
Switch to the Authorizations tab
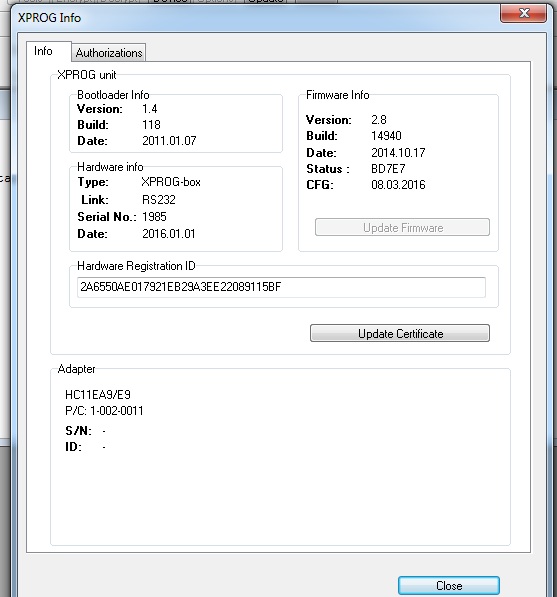click(109, 53)
